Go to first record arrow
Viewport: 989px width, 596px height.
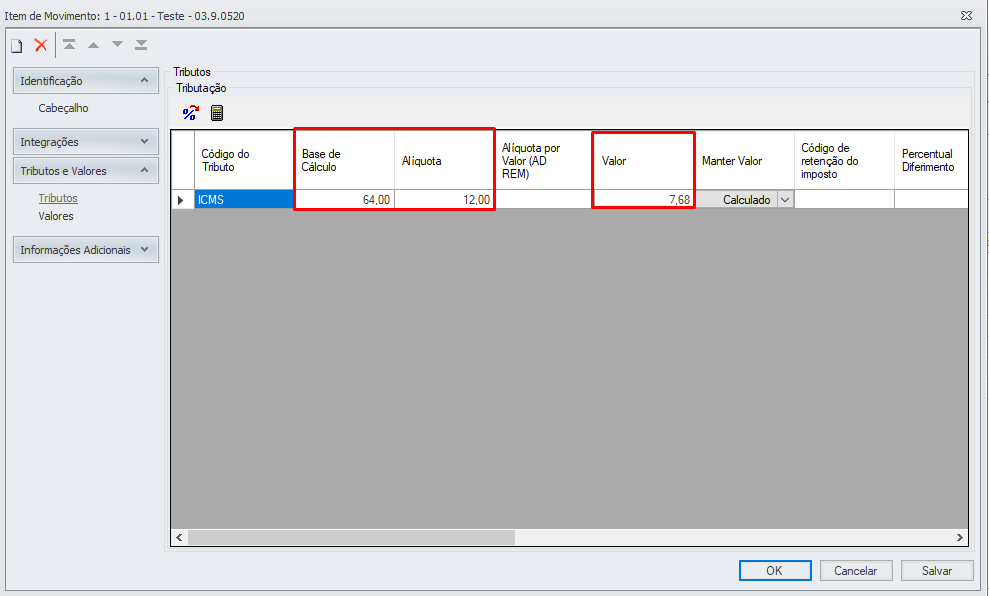[x=69, y=44]
